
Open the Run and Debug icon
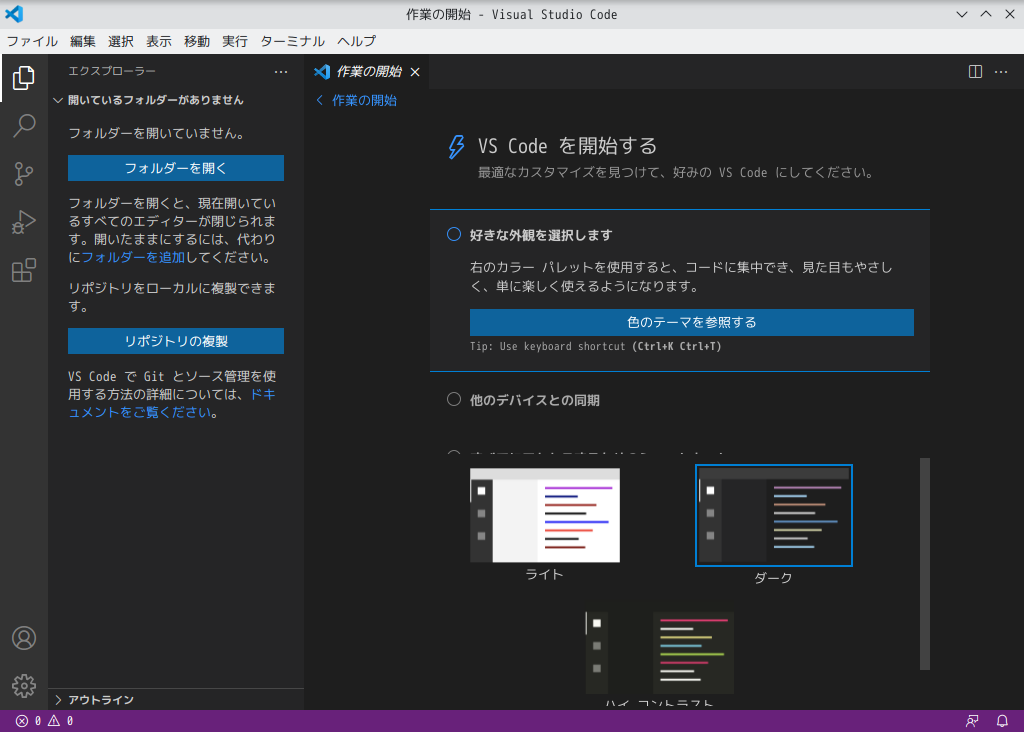[x=24, y=222]
